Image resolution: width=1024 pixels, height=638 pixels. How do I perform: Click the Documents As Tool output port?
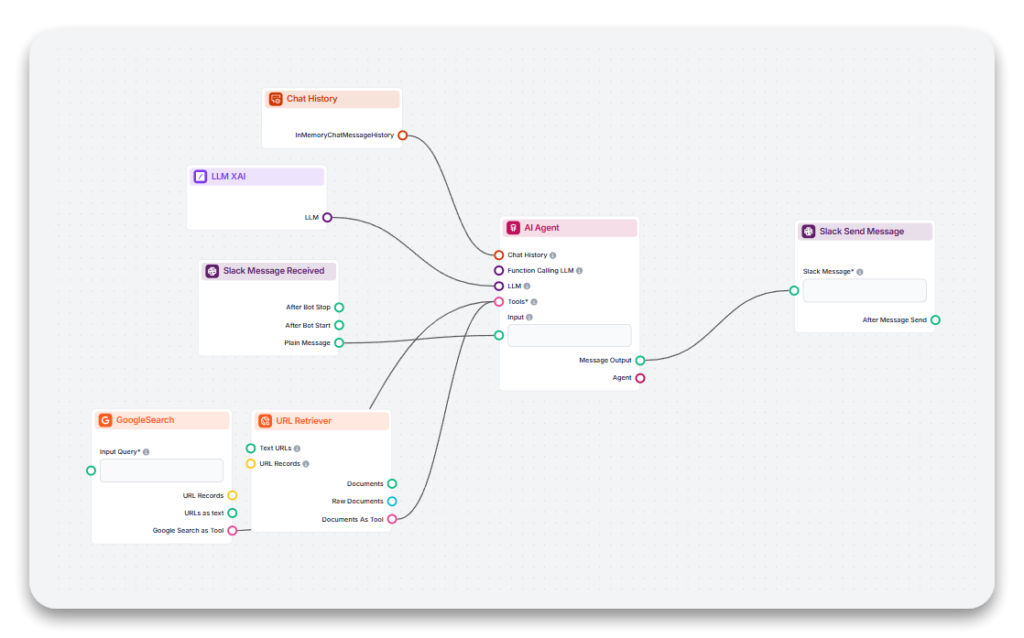(x=392, y=519)
